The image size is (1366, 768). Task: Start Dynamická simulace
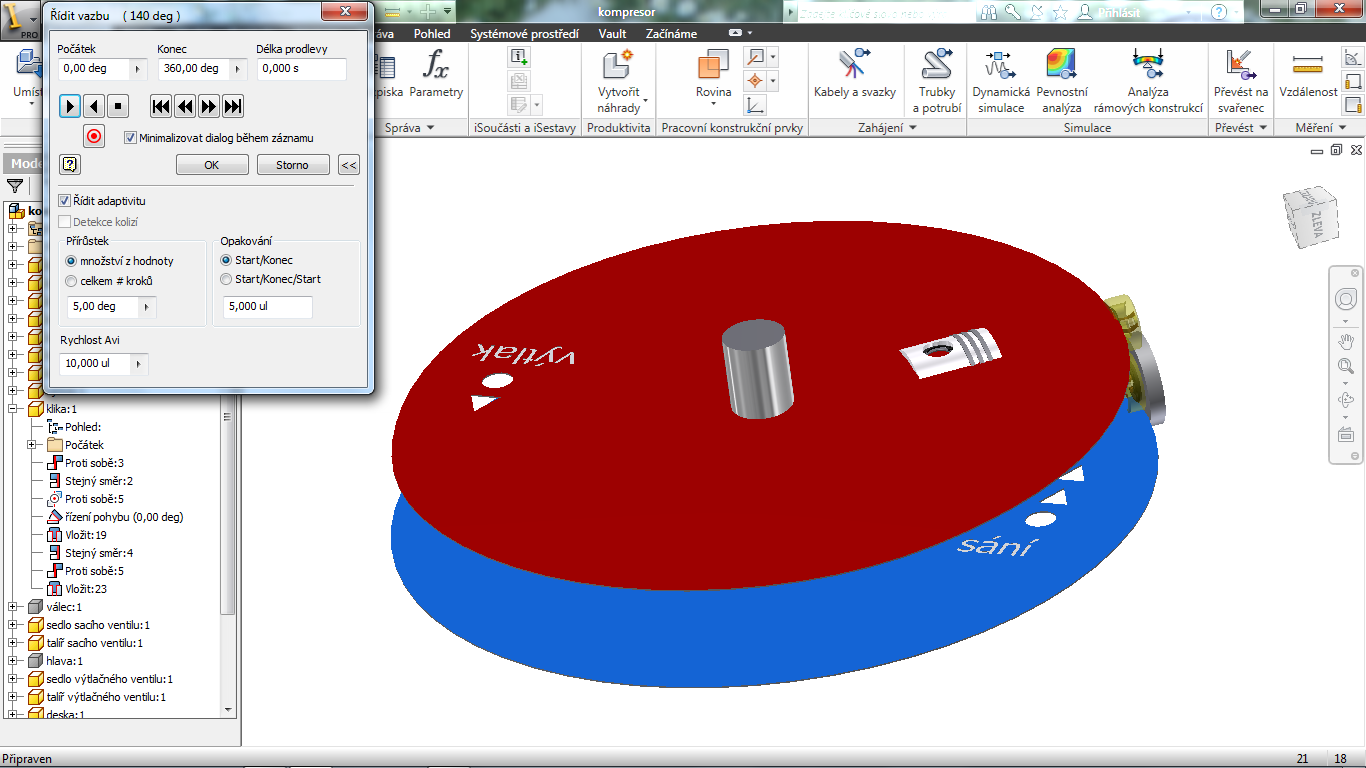[1001, 80]
